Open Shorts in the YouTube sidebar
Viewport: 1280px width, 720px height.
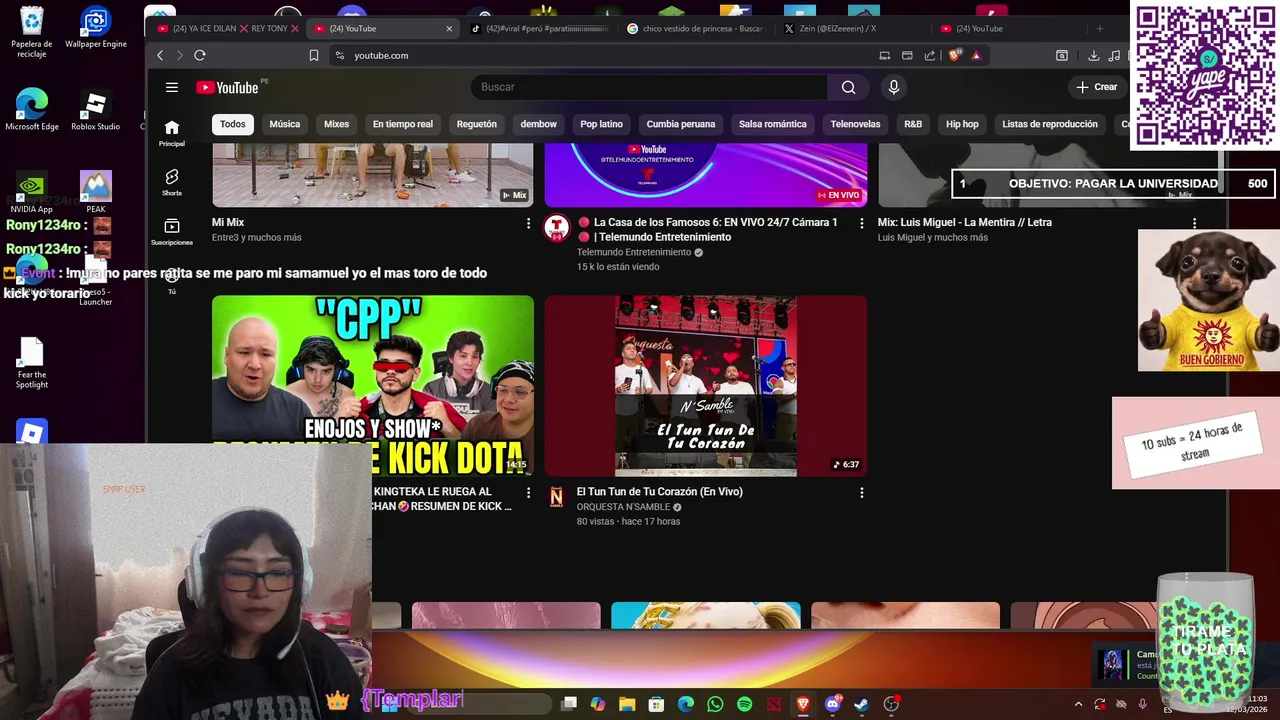[172, 182]
